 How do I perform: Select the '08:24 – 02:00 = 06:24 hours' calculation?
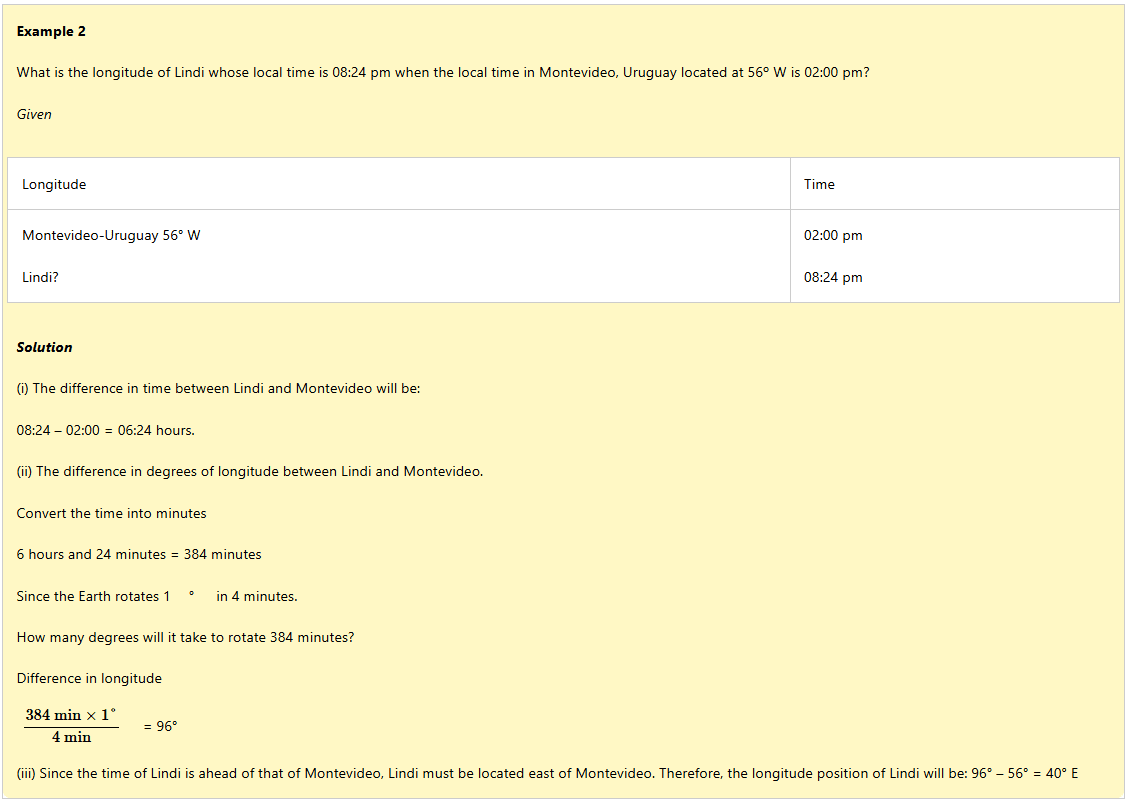coord(105,430)
